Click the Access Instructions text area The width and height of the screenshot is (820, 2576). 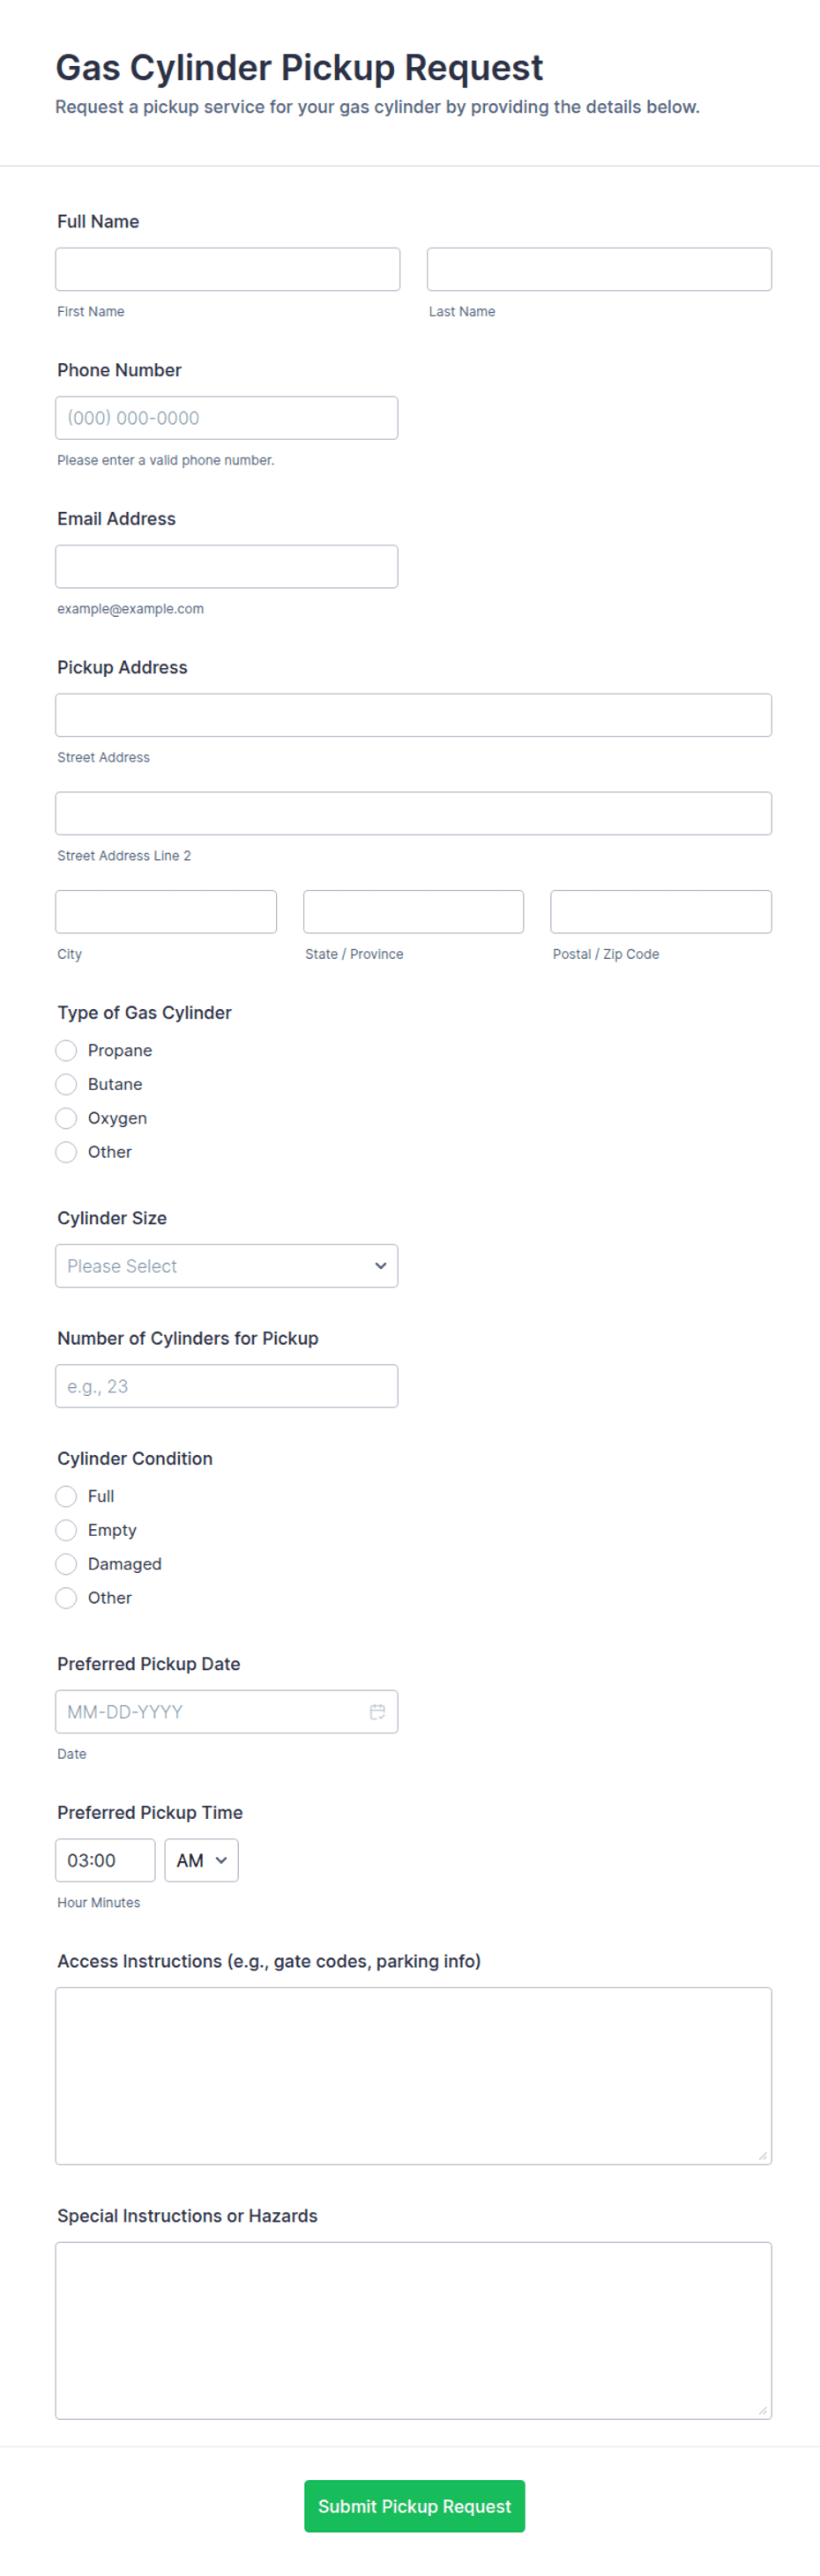(x=413, y=2075)
